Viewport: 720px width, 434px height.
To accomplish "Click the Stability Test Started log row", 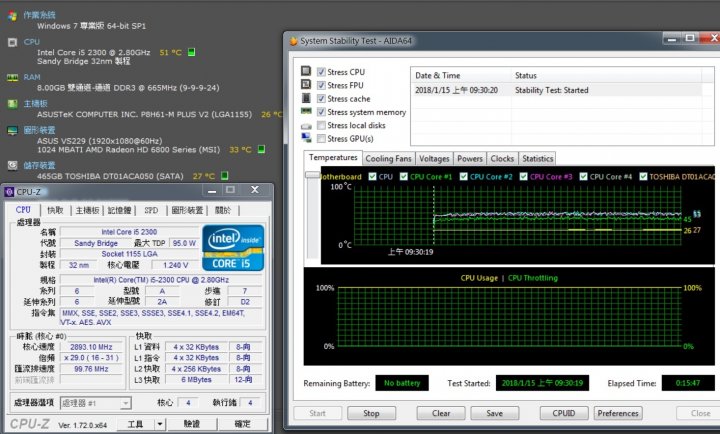I will click(x=557, y=90).
